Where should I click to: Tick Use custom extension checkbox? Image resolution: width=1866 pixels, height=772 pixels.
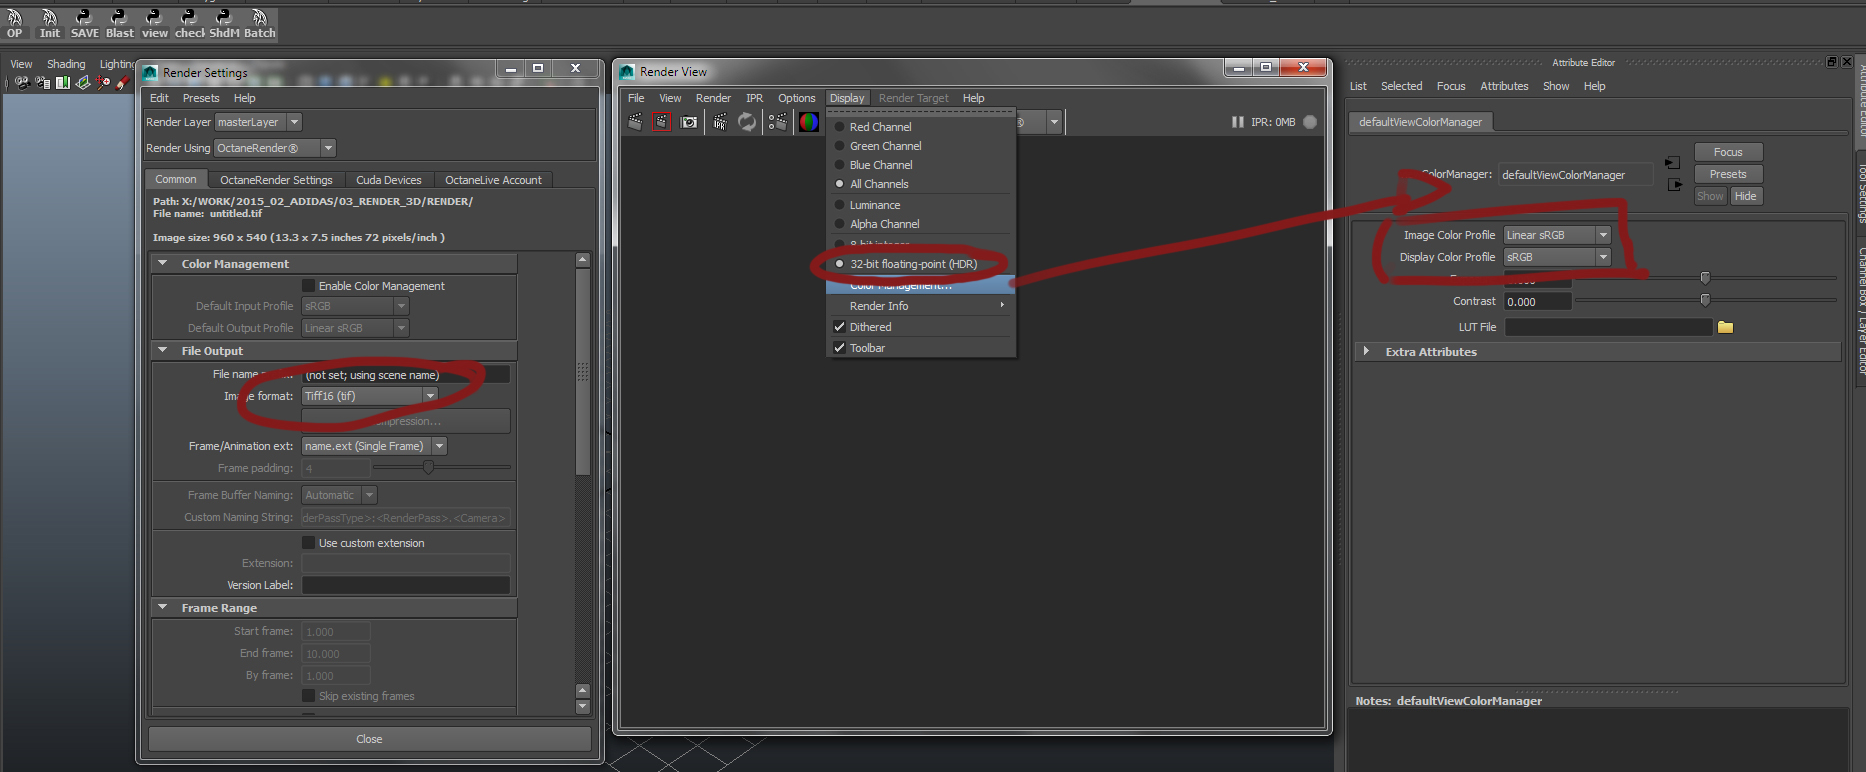[308, 543]
